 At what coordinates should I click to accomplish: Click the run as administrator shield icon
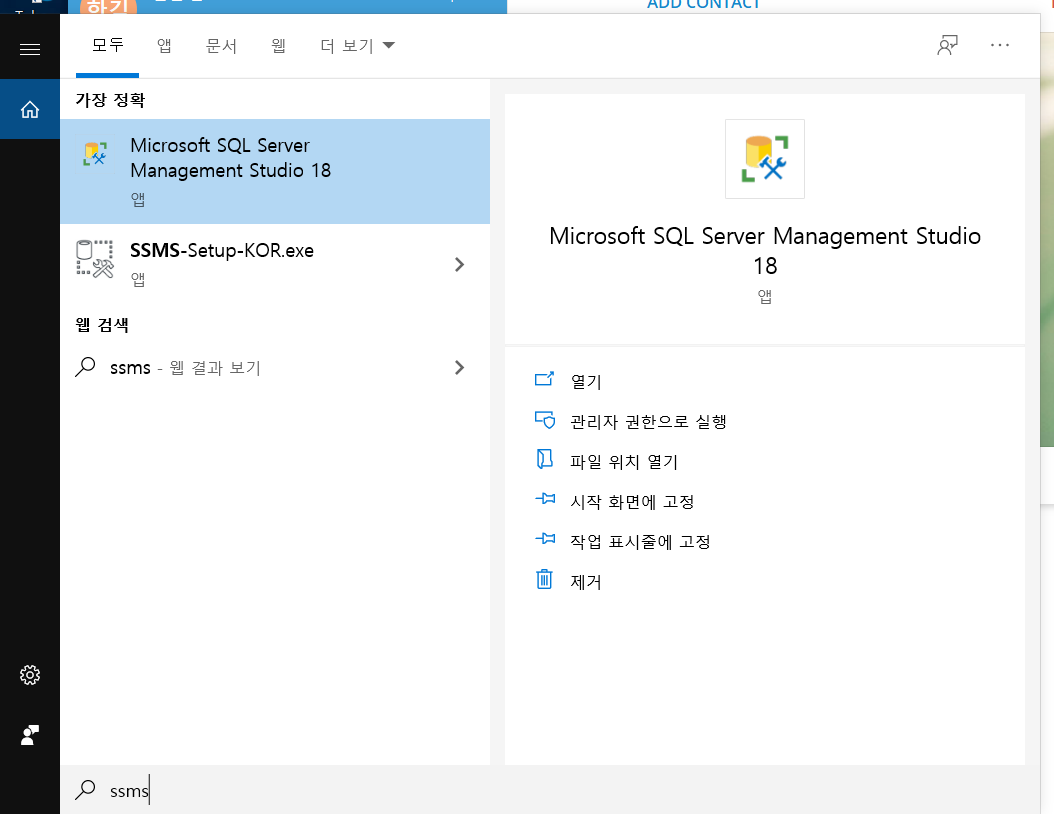click(x=544, y=419)
